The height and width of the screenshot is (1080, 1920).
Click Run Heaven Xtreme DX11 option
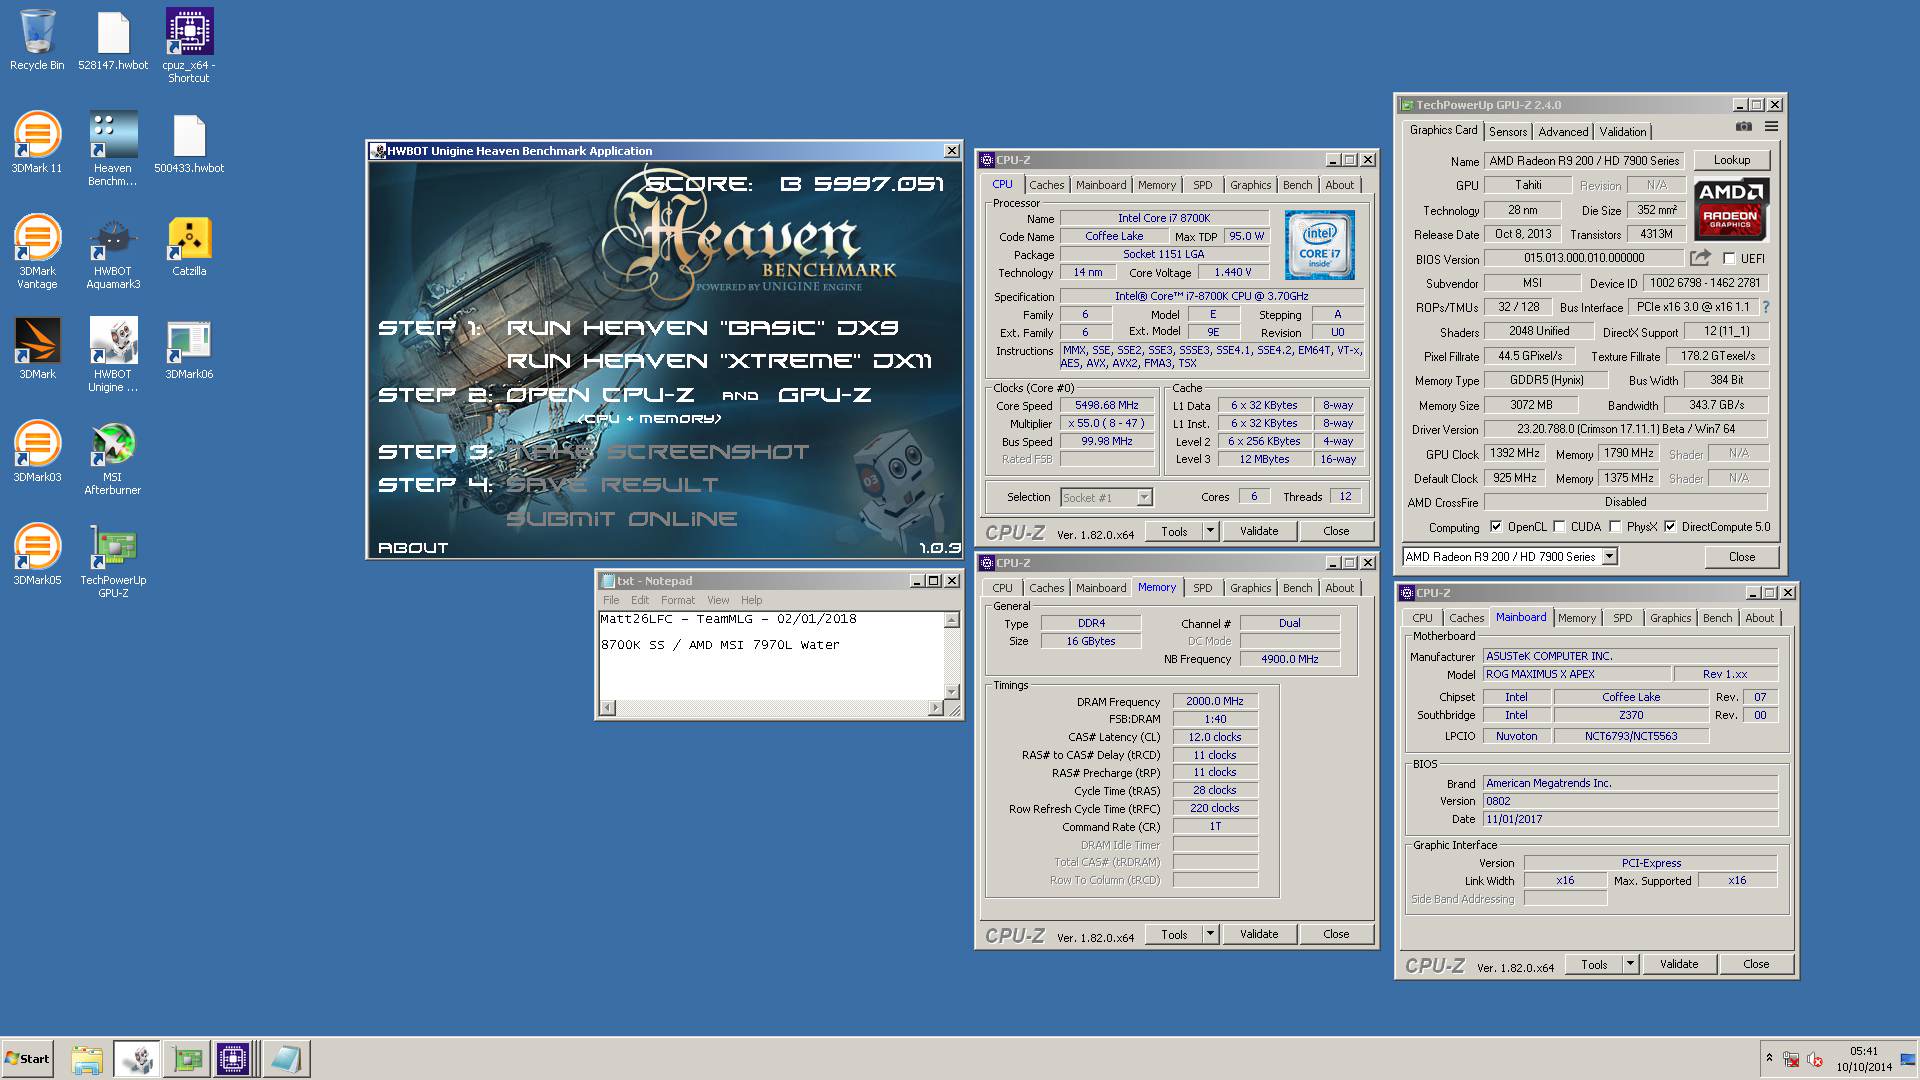click(x=719, y=361)
